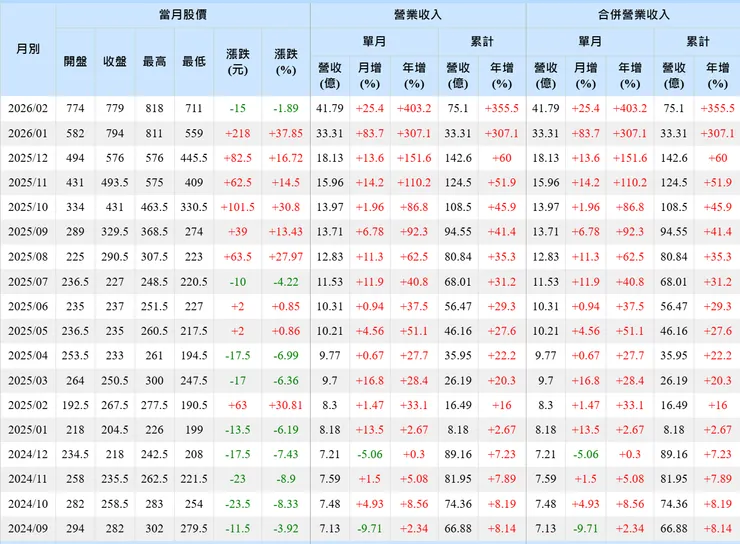
Task: Select the 2025/09 month row label
Action: (28, 232)
